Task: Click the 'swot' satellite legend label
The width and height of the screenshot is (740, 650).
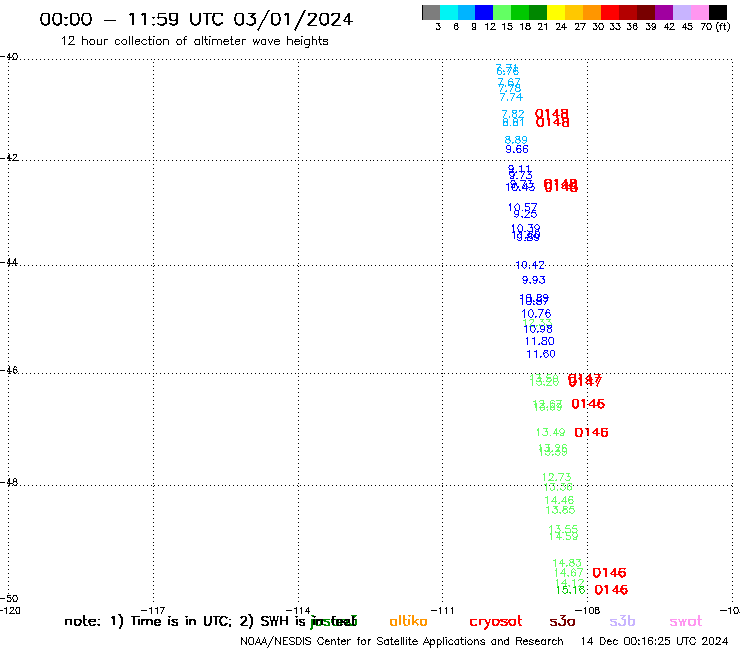Action: [686, 622]
